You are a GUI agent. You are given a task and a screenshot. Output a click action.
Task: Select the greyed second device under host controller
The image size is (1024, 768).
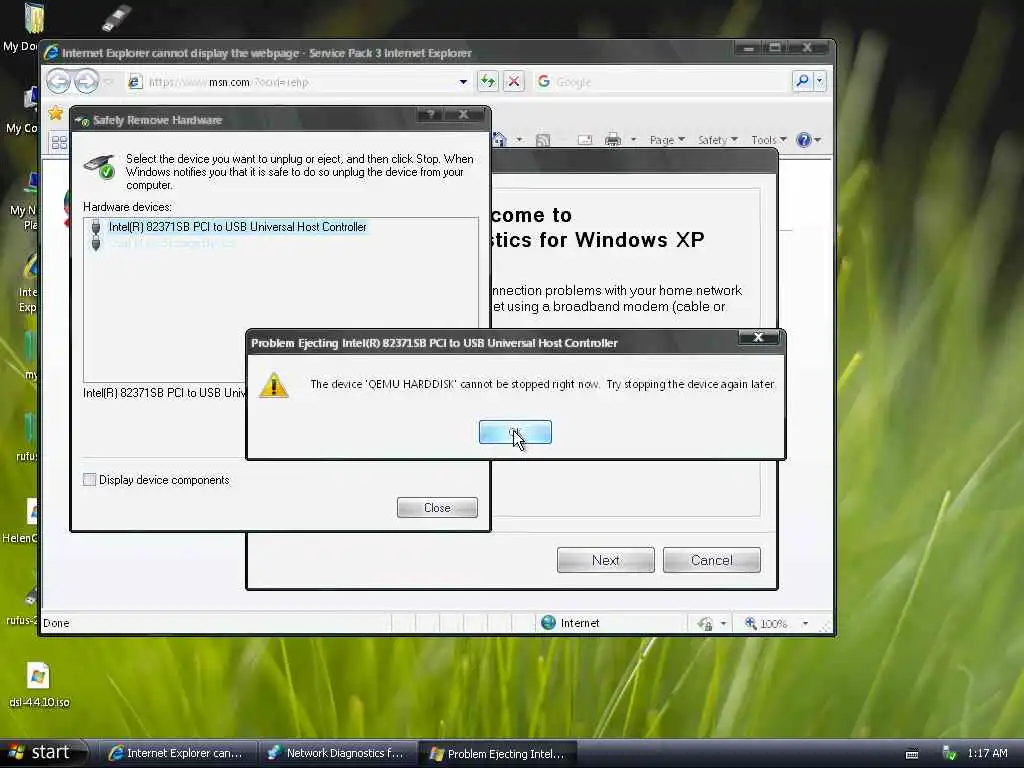tap(172, 243)
